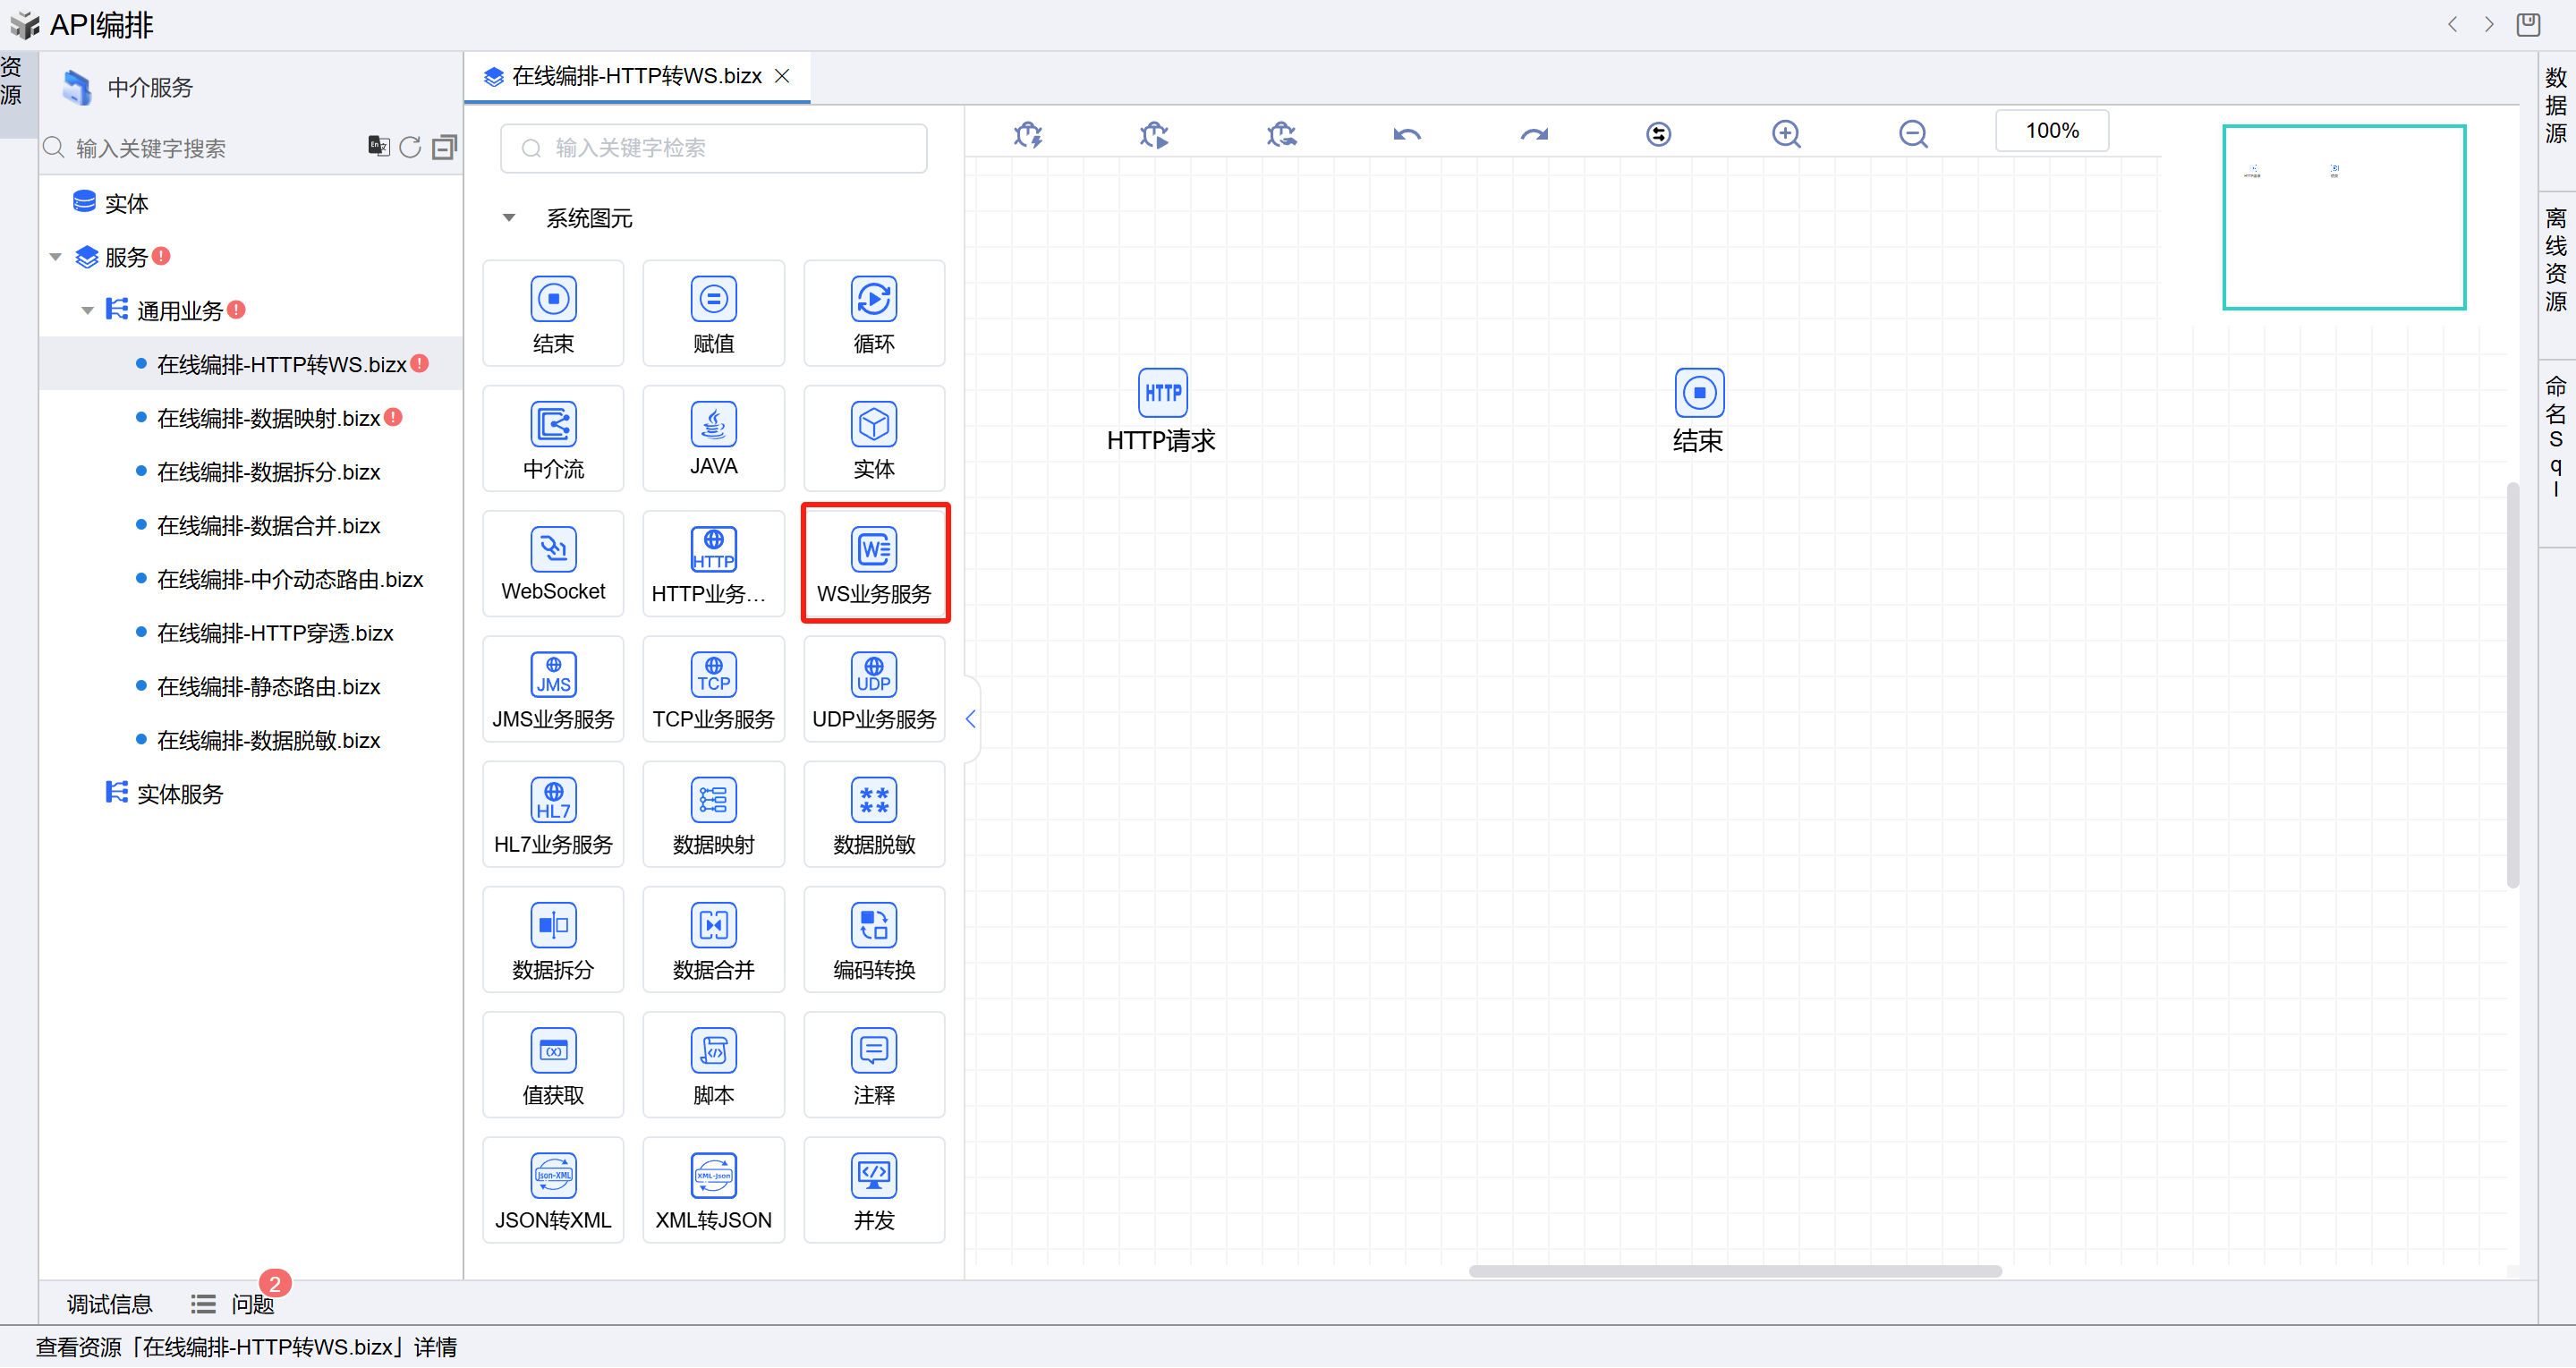Open the 数据源 side tab
Image resolution: width=2576 pixels, height=1368 pixels.
click(2556, 105)
